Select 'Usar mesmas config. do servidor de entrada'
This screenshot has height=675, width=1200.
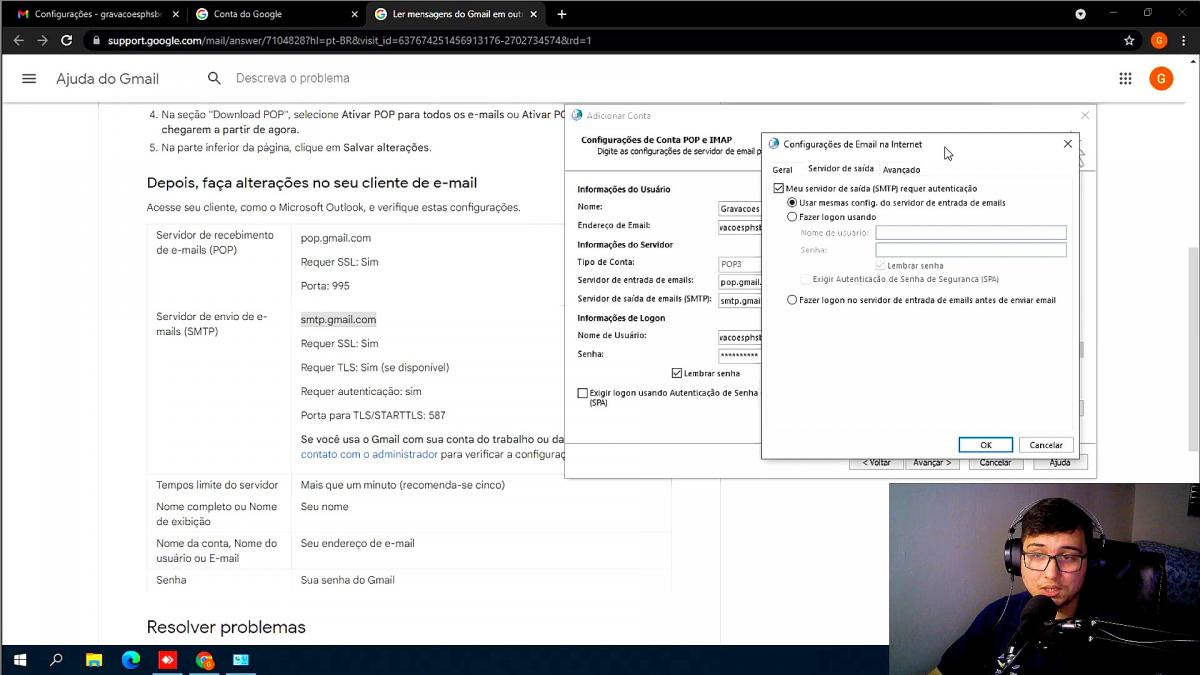pos(793,203)
